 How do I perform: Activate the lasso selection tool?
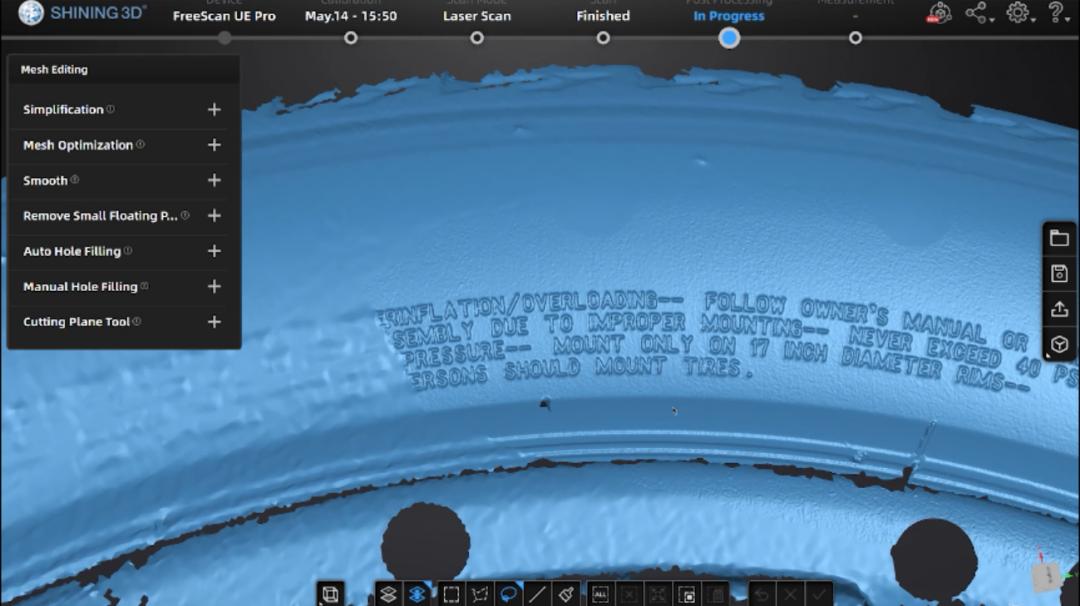pos(509,594)
